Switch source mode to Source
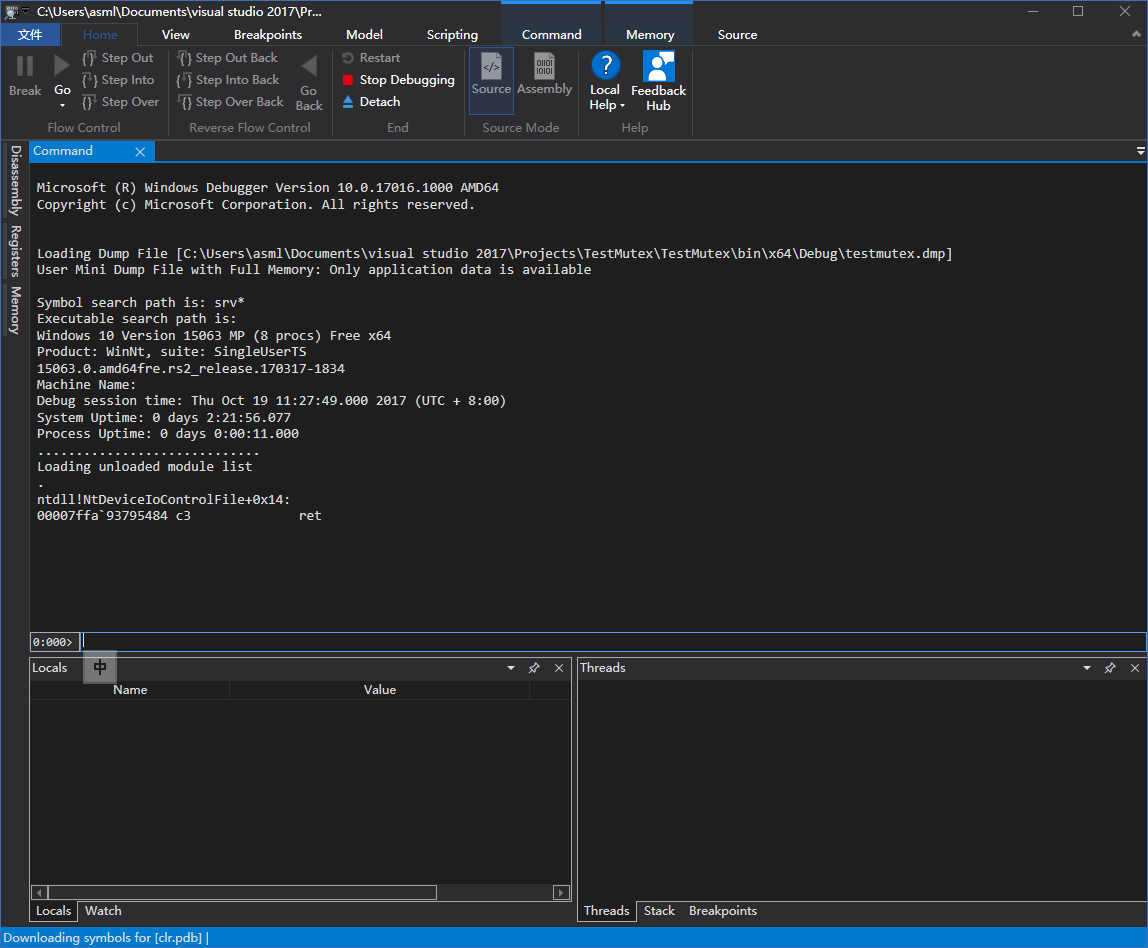 (x=491, y=81)
